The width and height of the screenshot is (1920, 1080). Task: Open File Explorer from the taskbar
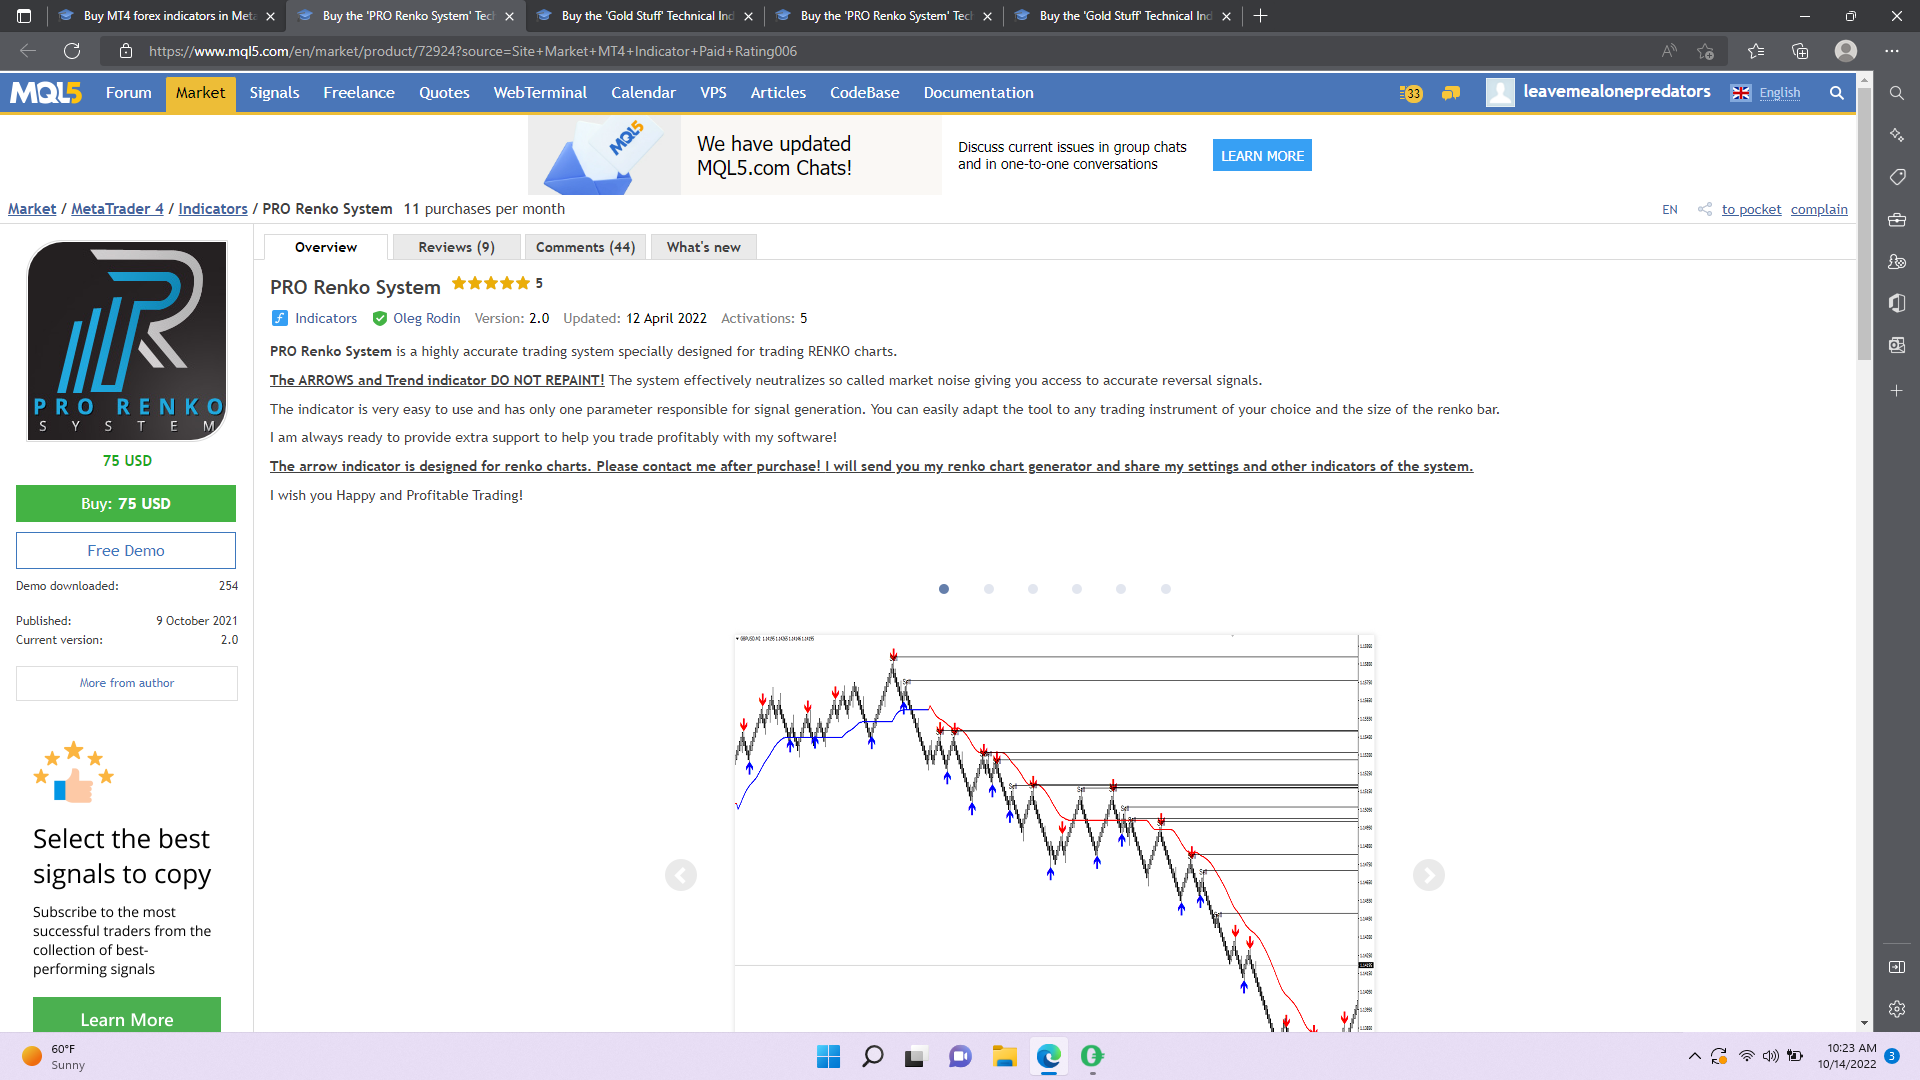[x=1004, y=1056]
